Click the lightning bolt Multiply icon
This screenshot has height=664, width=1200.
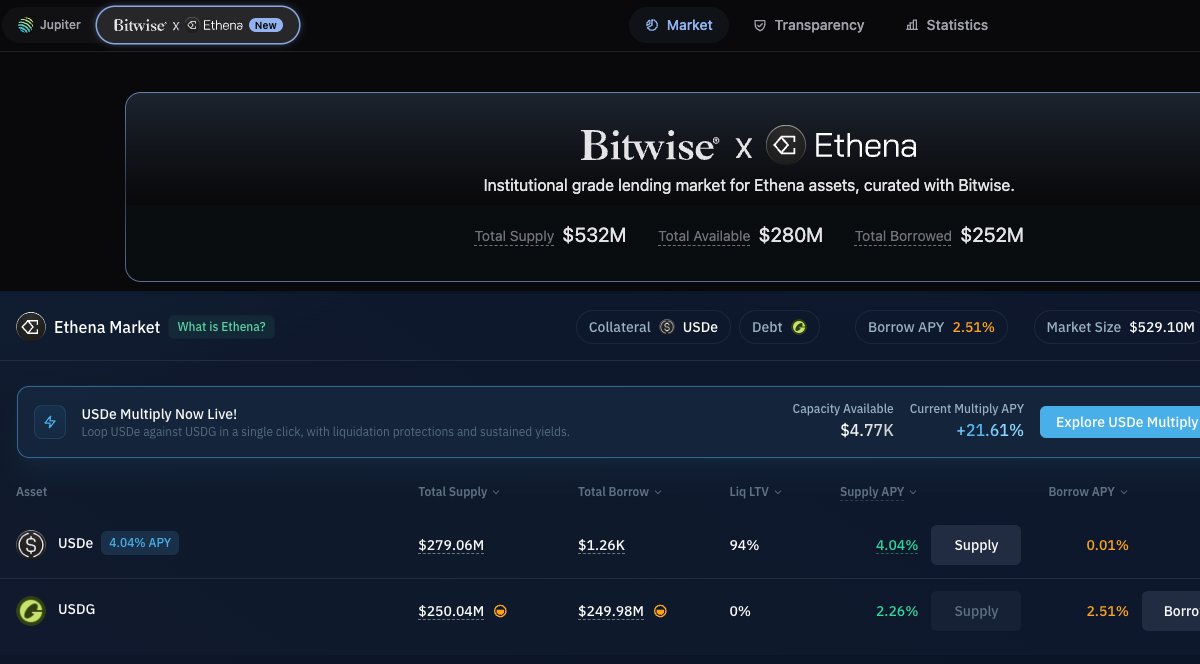[x=50, y=422]
